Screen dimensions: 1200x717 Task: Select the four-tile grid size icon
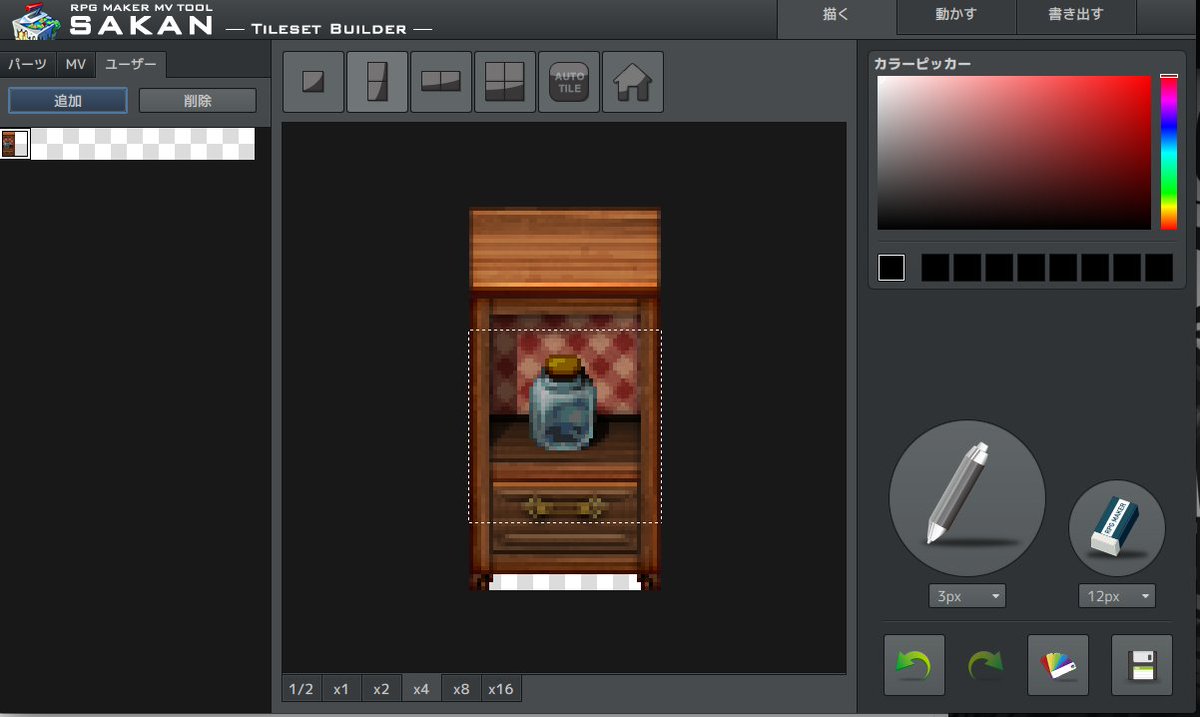click(x=505, y=82)
